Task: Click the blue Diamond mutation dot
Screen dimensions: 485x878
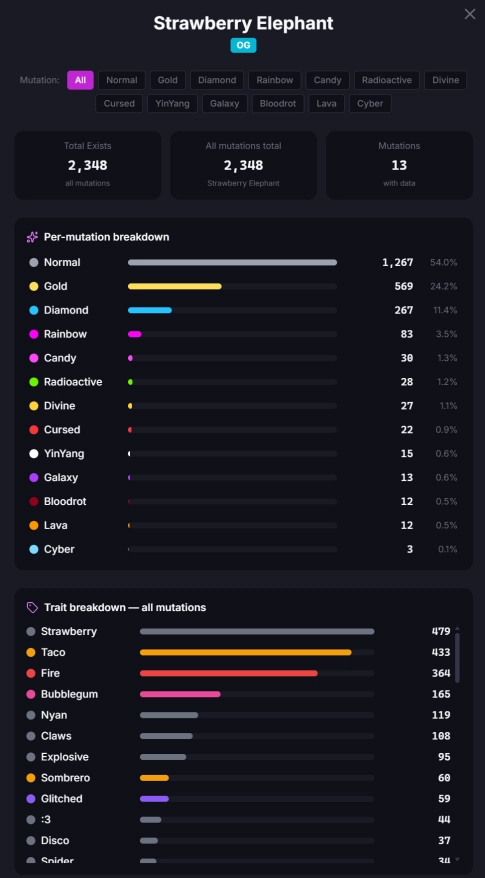Action: point(34,310)
